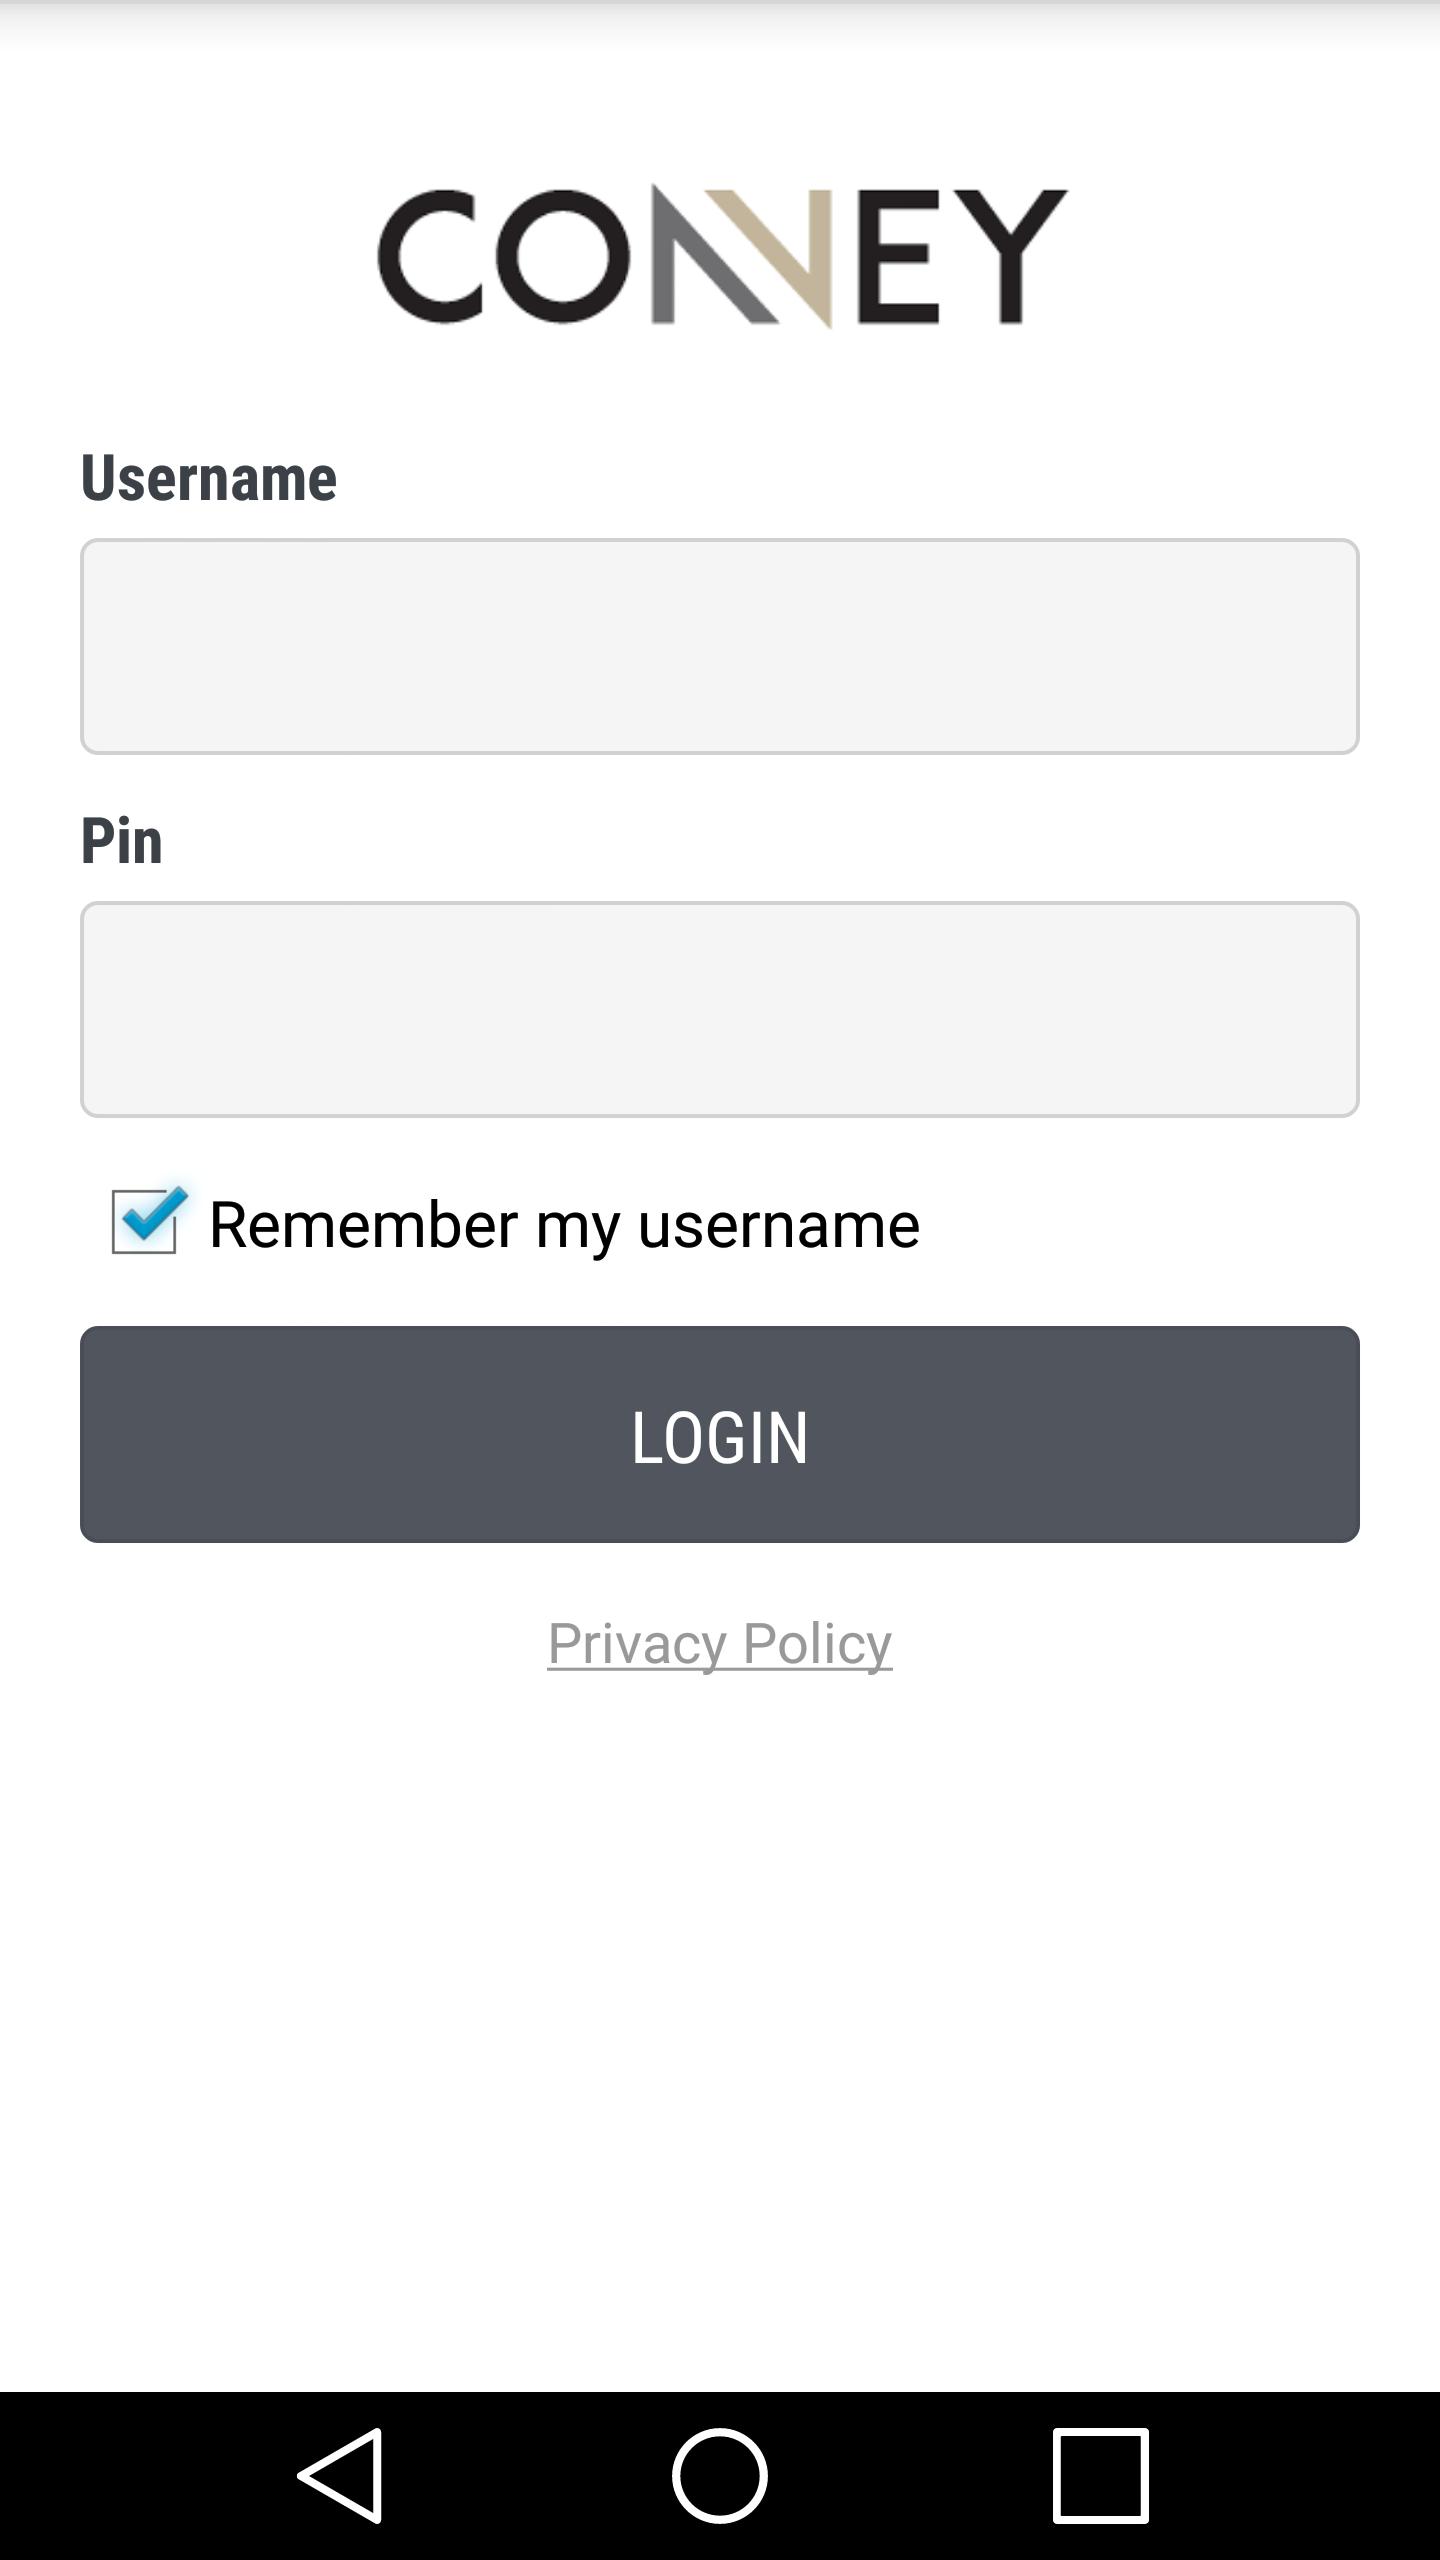Click the letter C of Conney logo
The width and height of the screenshot is (1440, 2560).
point(430,256)
